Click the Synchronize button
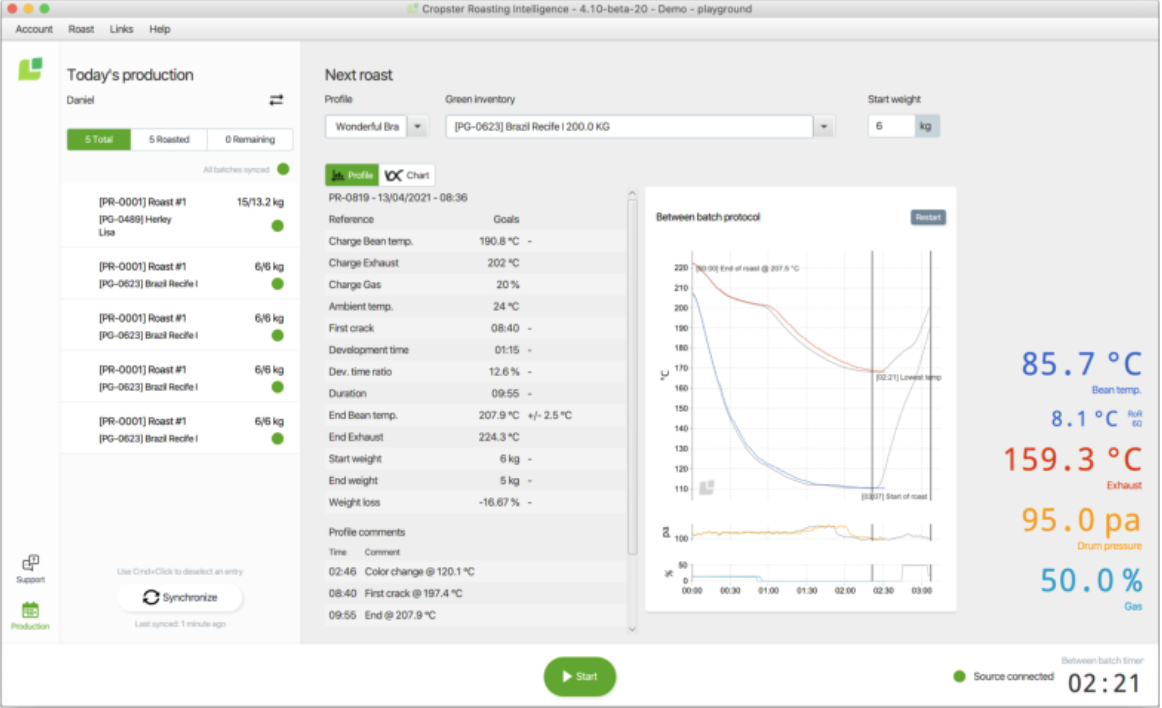The height and width of the screenshot is (708, 1162). tap(180, 598)
